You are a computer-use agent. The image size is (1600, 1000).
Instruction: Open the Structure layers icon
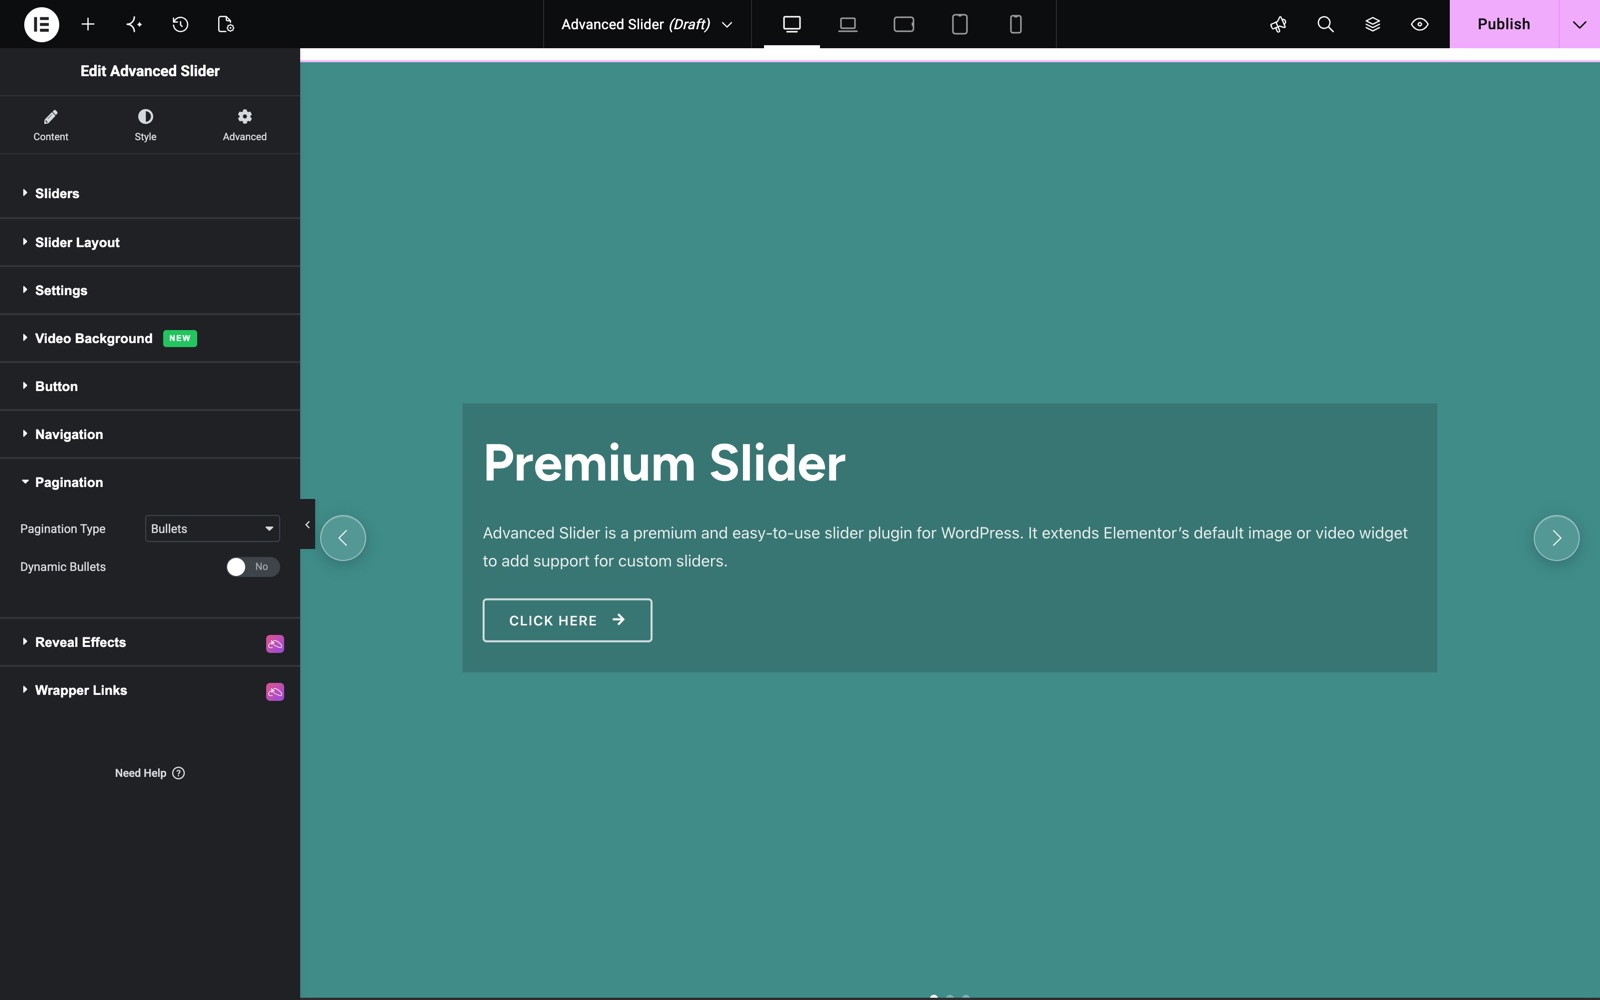tap(1372, 24)
